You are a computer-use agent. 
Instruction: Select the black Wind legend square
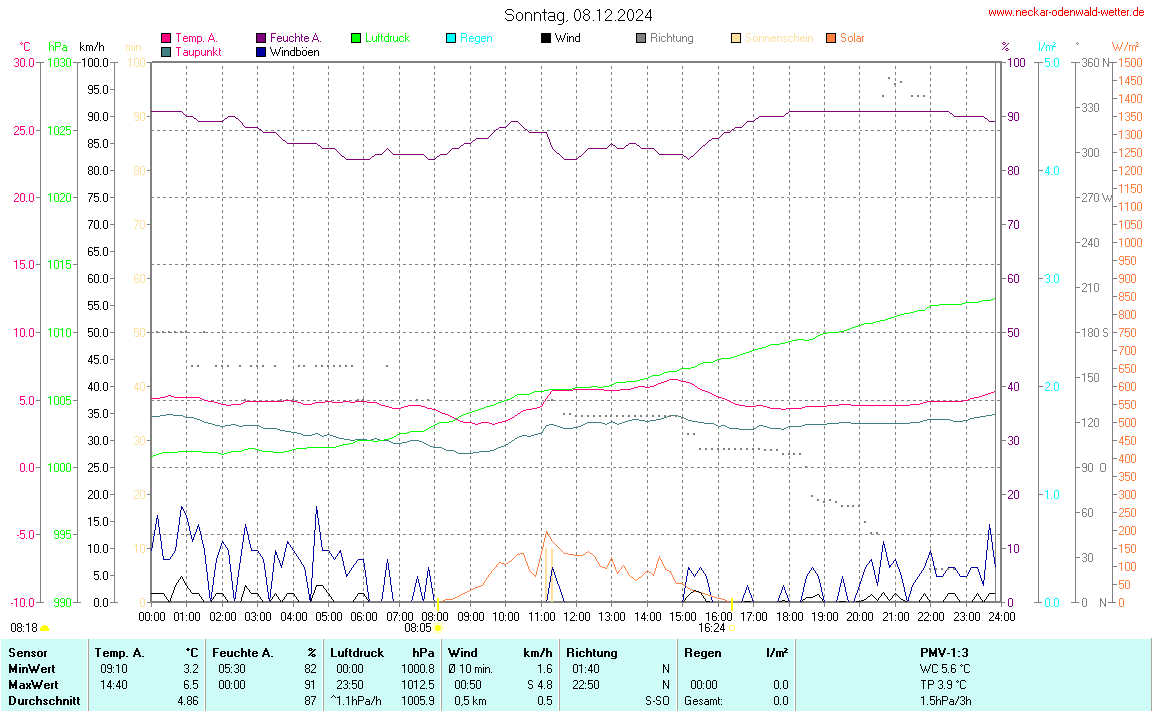coord(545,38)
